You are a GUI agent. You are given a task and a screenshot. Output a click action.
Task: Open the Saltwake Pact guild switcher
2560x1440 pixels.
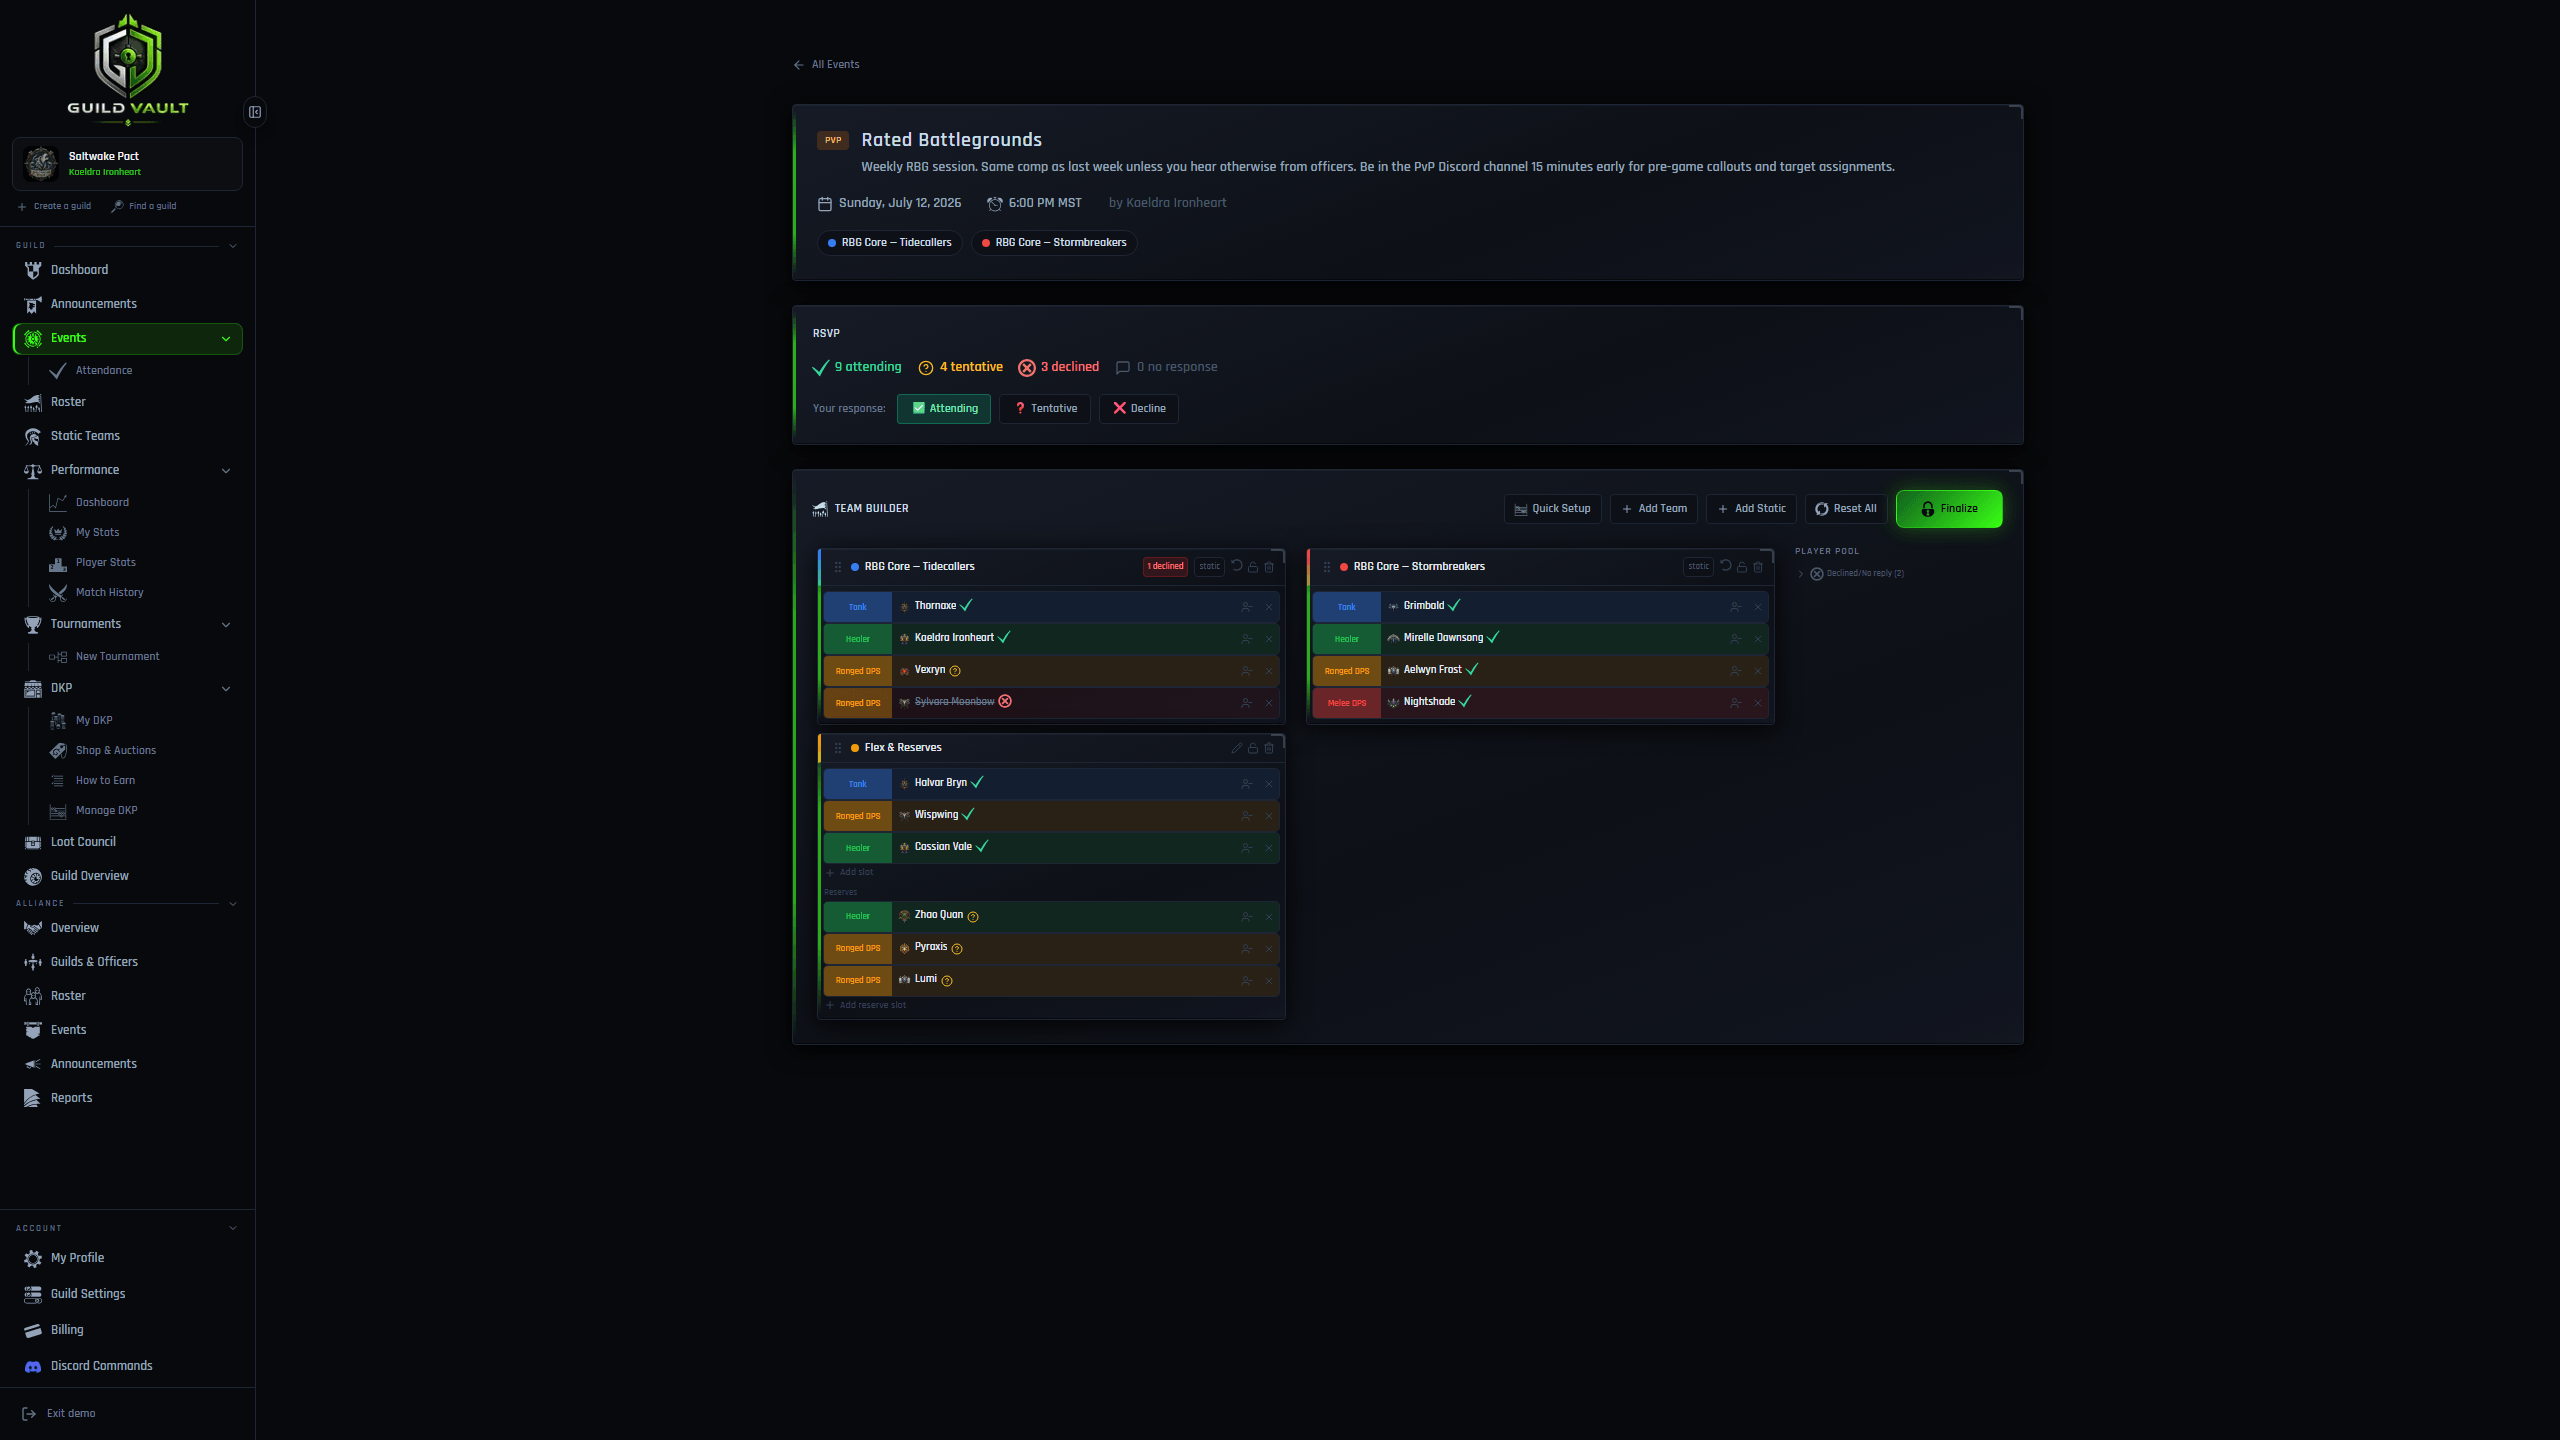click(128, 164)
